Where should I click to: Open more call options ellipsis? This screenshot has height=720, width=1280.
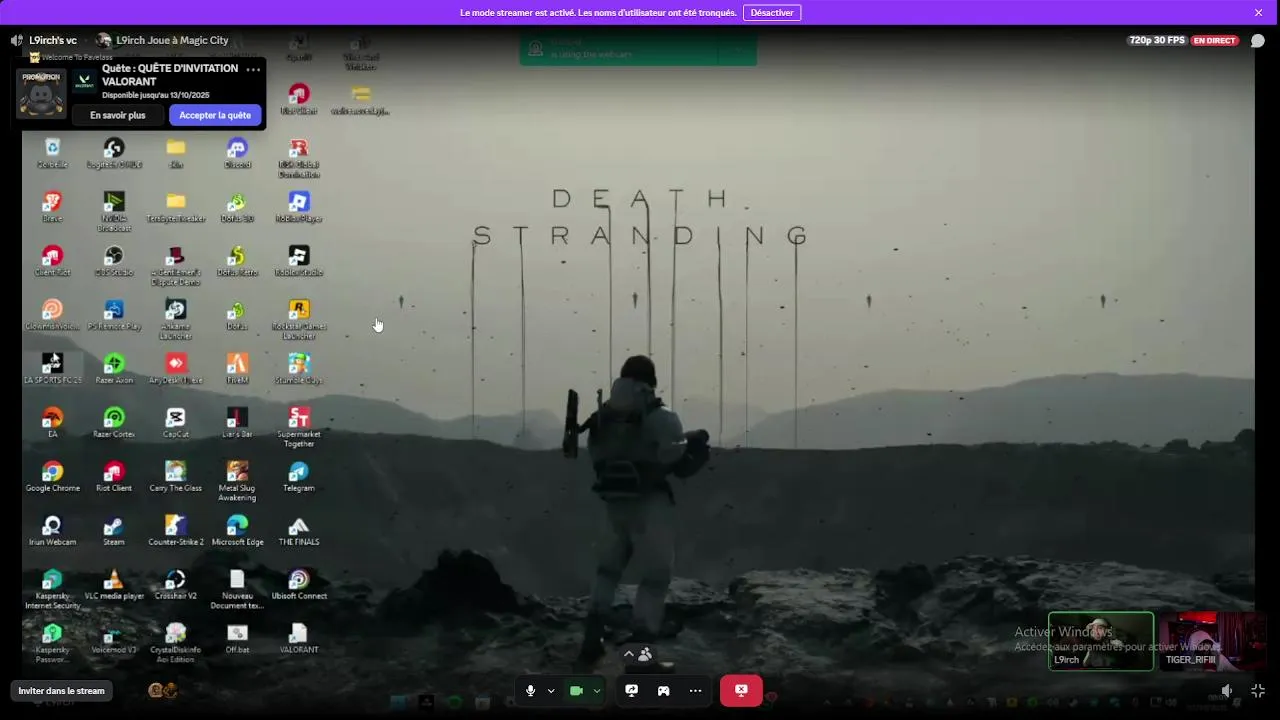coord(695,691)
